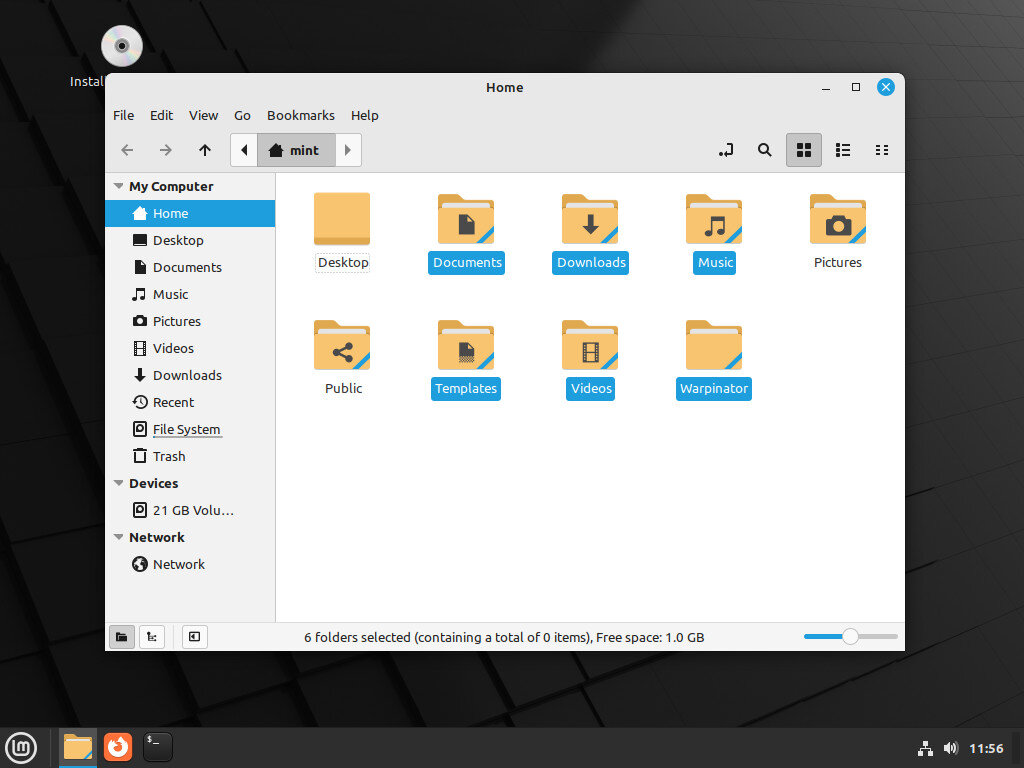Open the Bookmarks menu
Viewport: 1024px width, 768px height.
pos(300,115)
